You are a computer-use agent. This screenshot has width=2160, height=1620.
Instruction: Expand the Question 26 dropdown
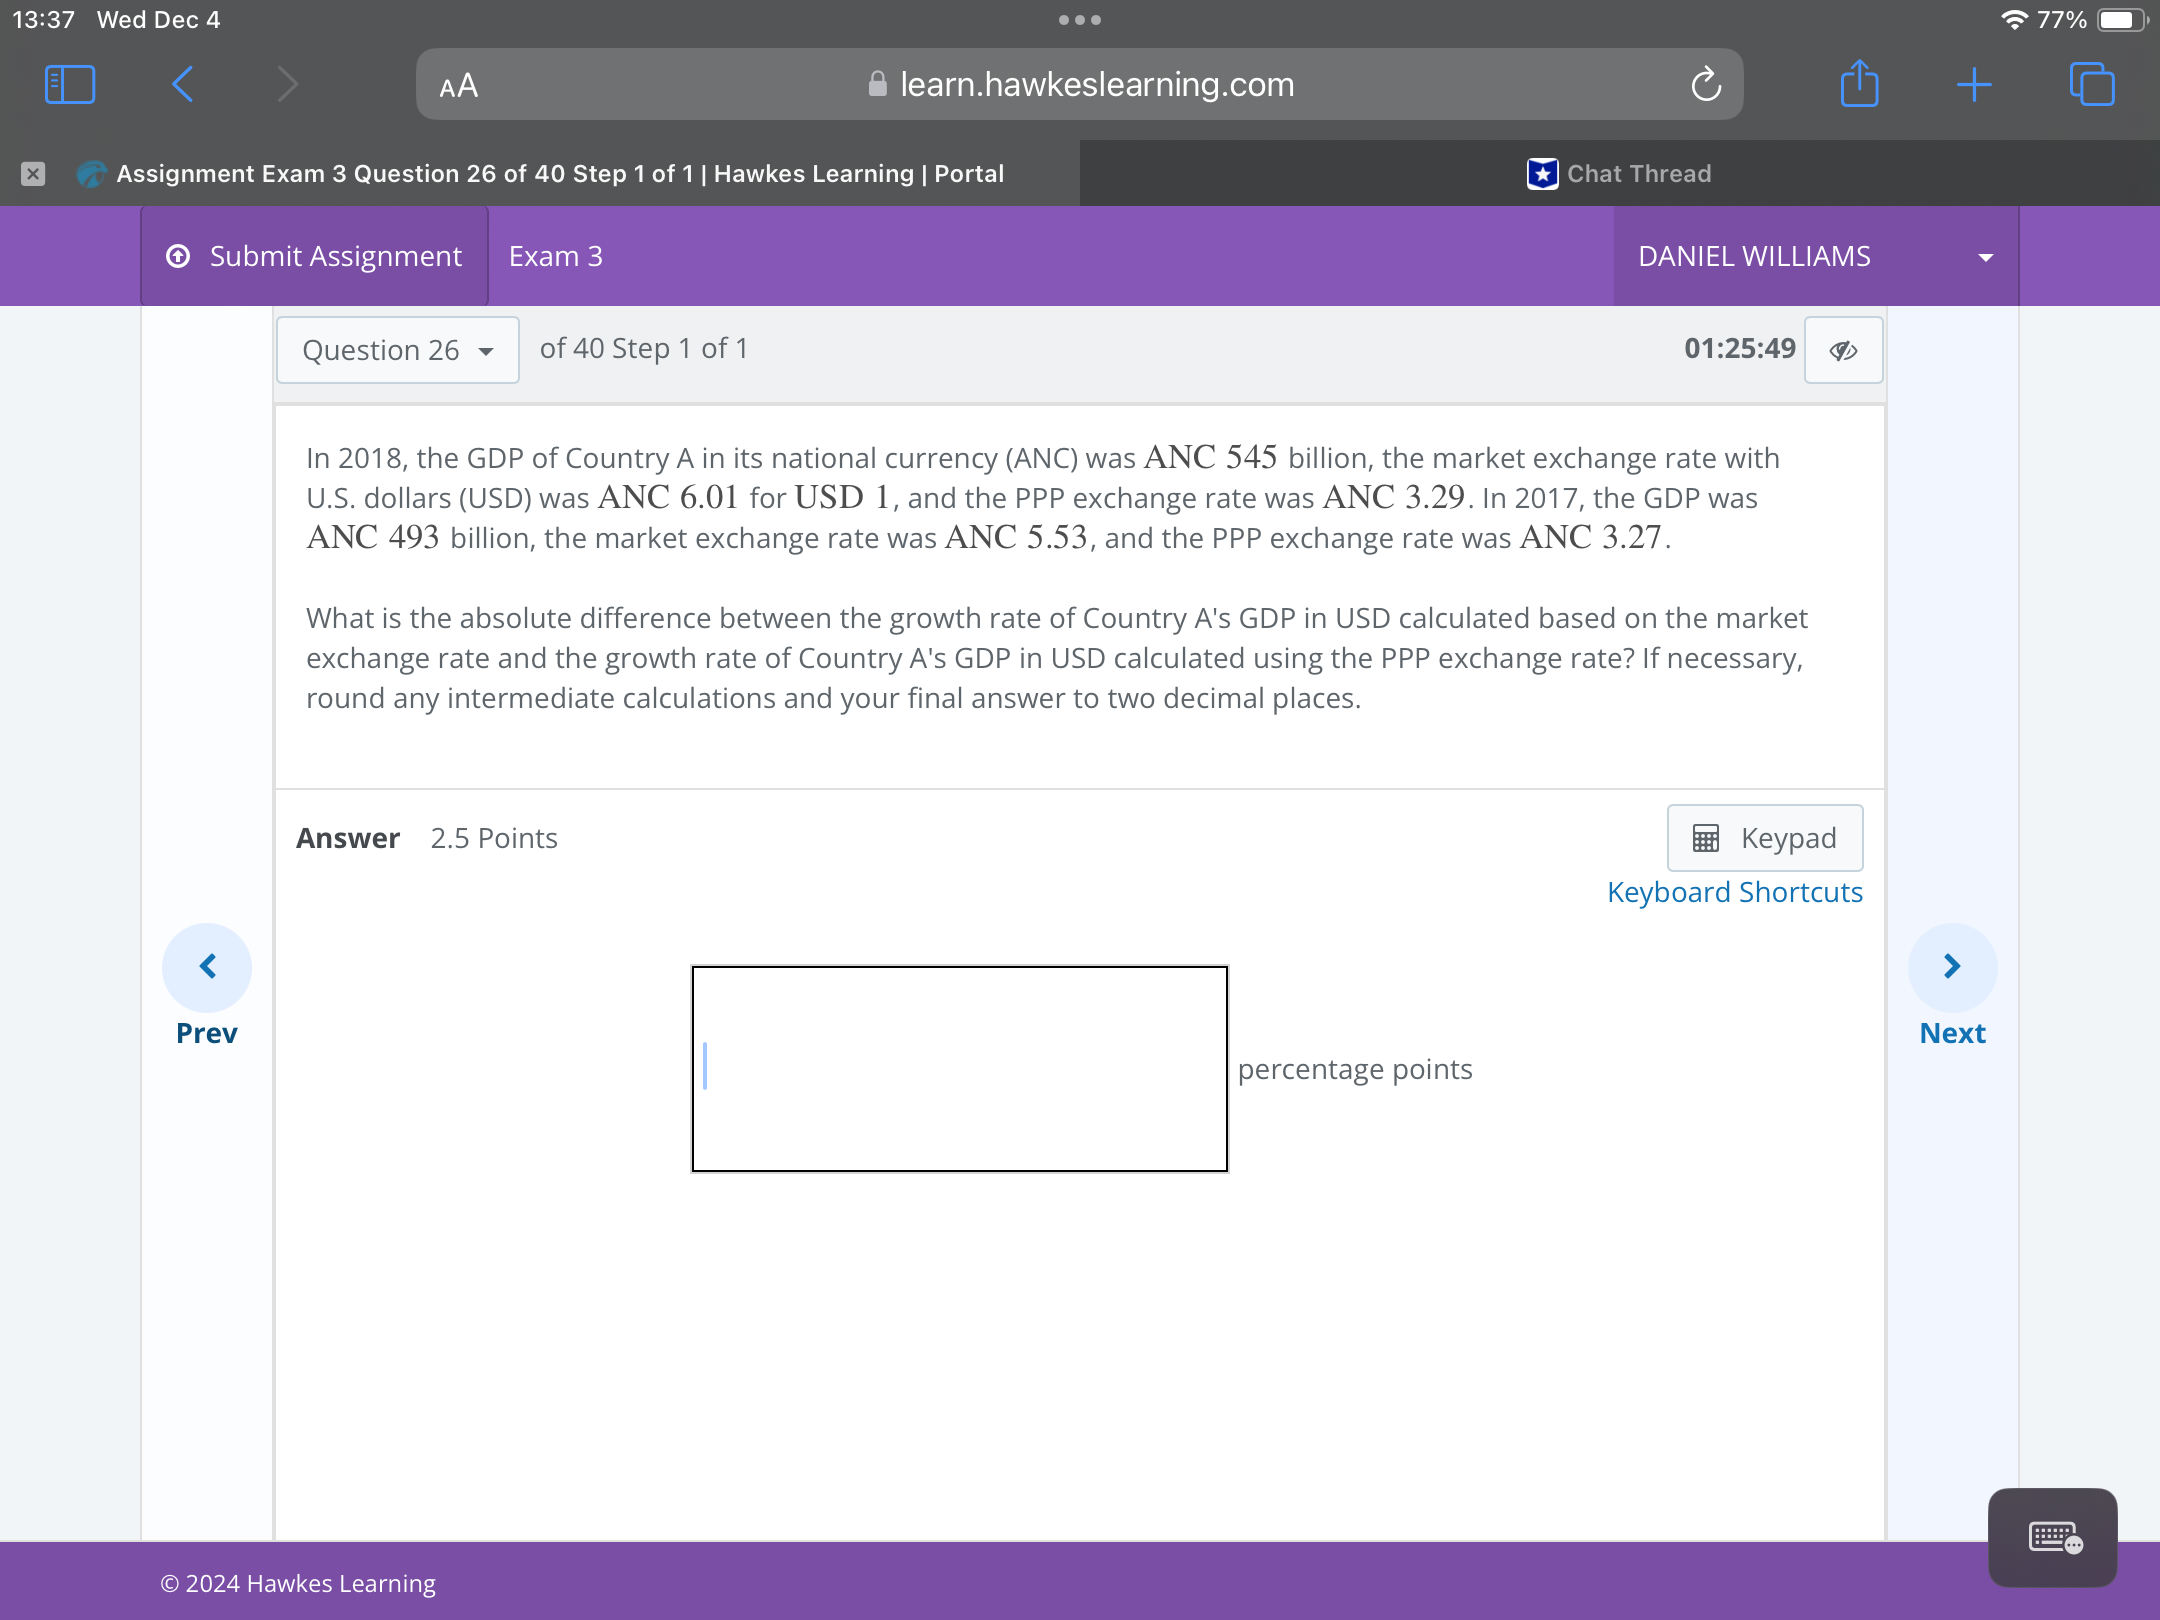point(398,350)
